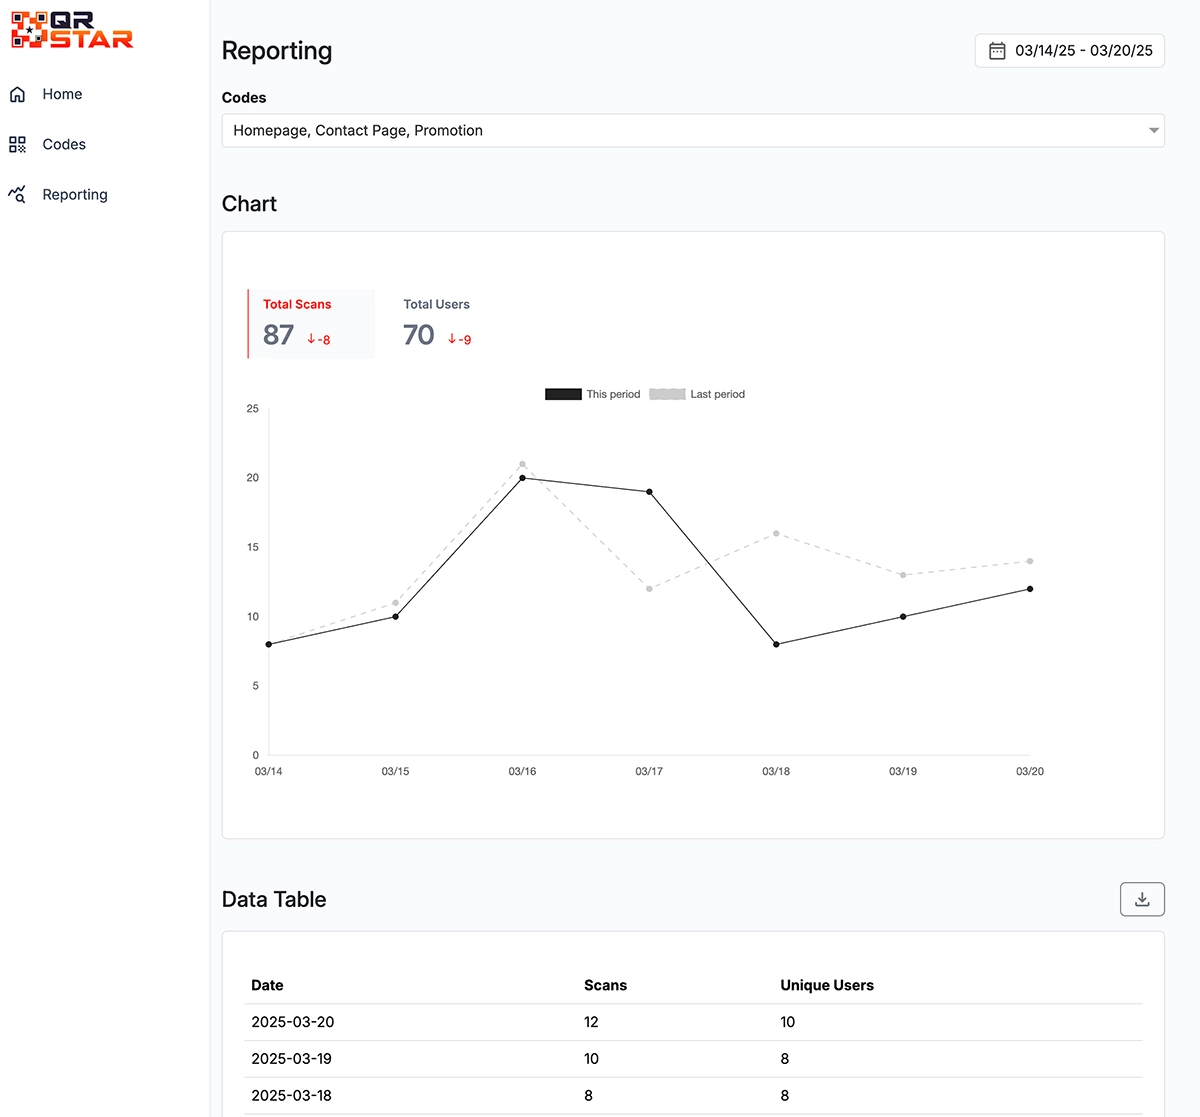Expand the Codes selection dropdown

coord(693,130)
